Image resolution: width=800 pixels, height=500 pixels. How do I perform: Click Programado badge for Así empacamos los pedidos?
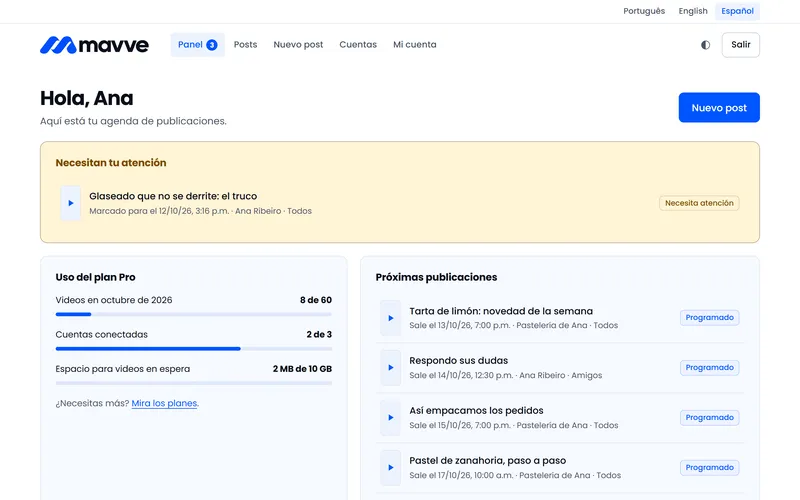(709, 418)
